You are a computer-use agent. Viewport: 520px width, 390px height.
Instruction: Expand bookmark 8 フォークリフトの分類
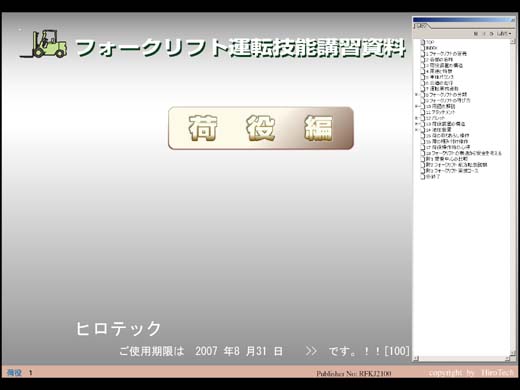[x=416, y=95]
